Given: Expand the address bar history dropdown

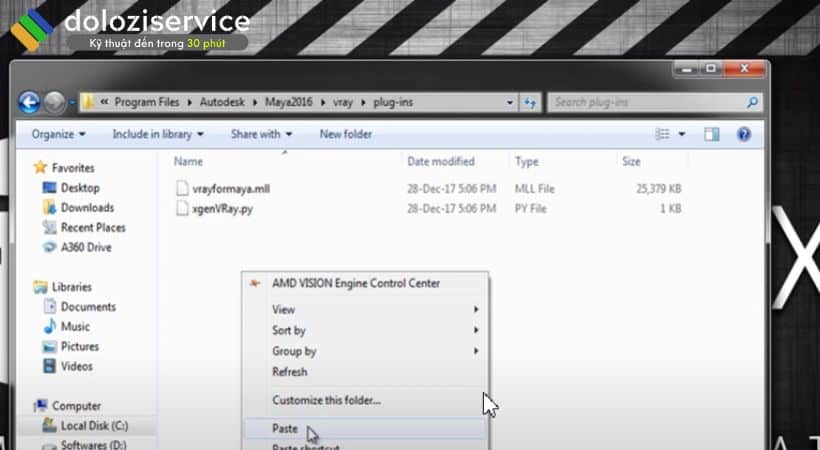Looking at the screenshot, I should [x=509, y=103].
